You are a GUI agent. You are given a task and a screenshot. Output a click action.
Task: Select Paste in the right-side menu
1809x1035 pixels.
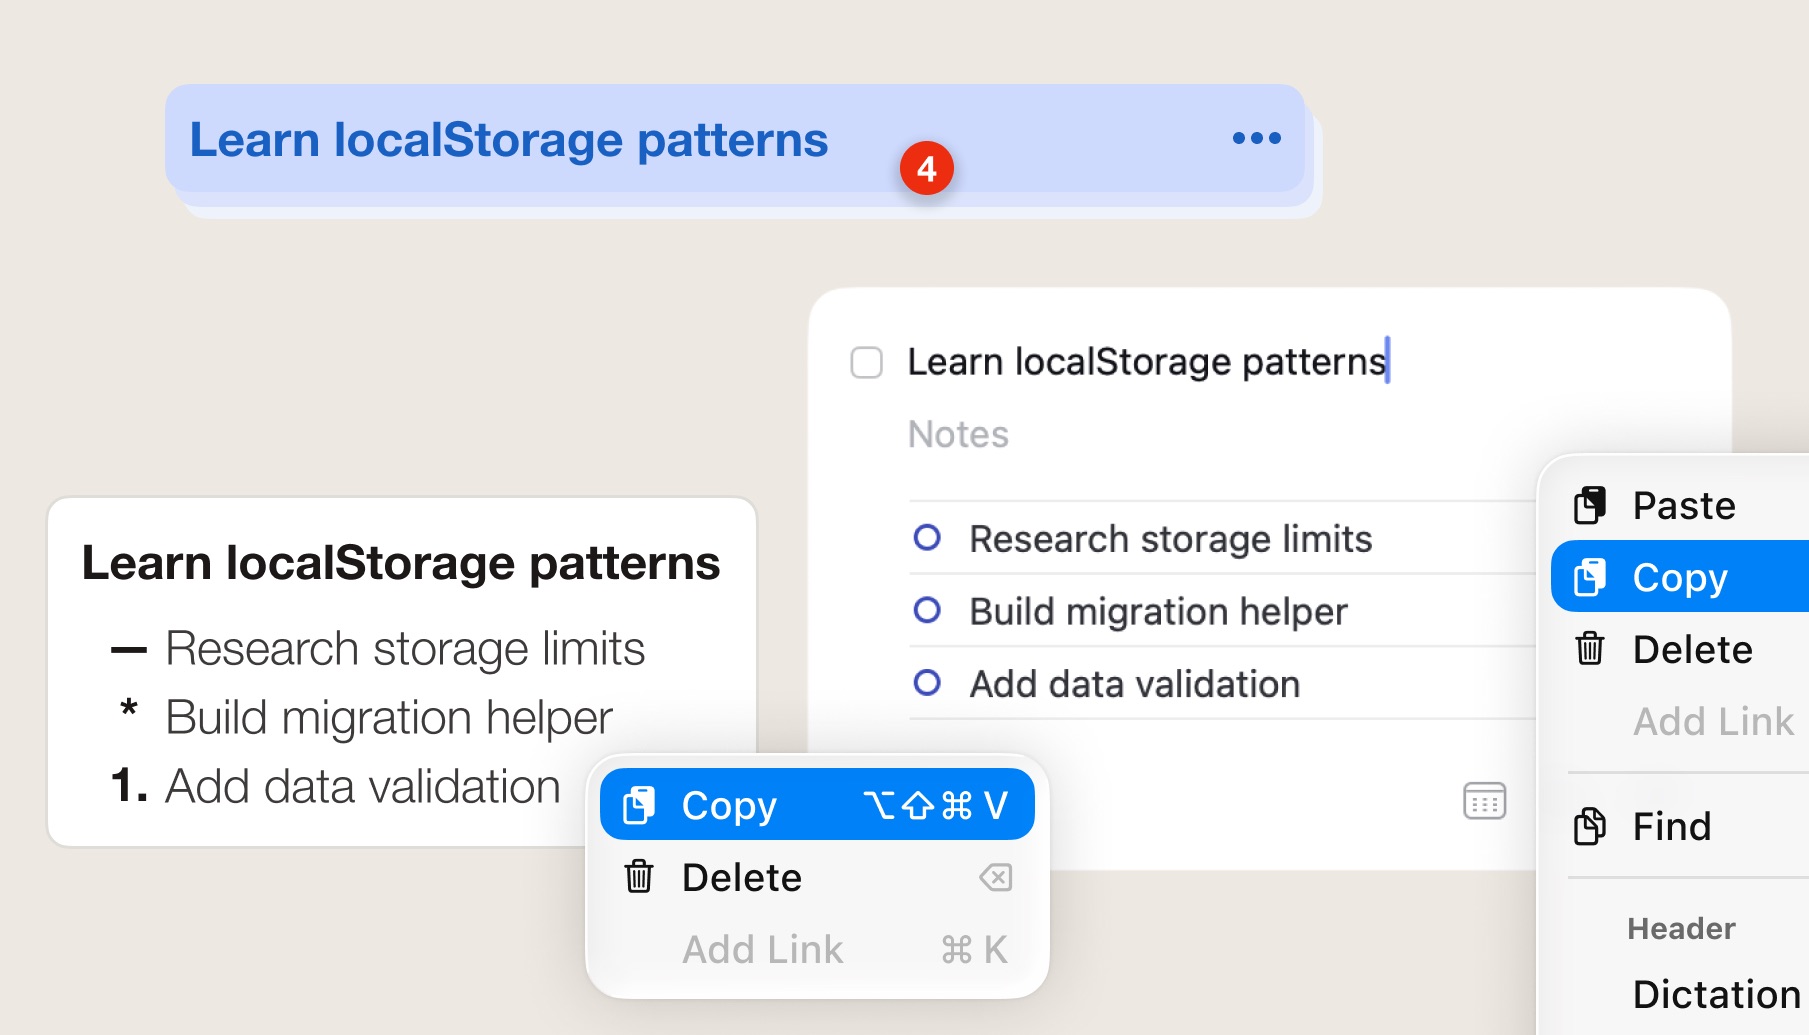tap(1684, 504)
